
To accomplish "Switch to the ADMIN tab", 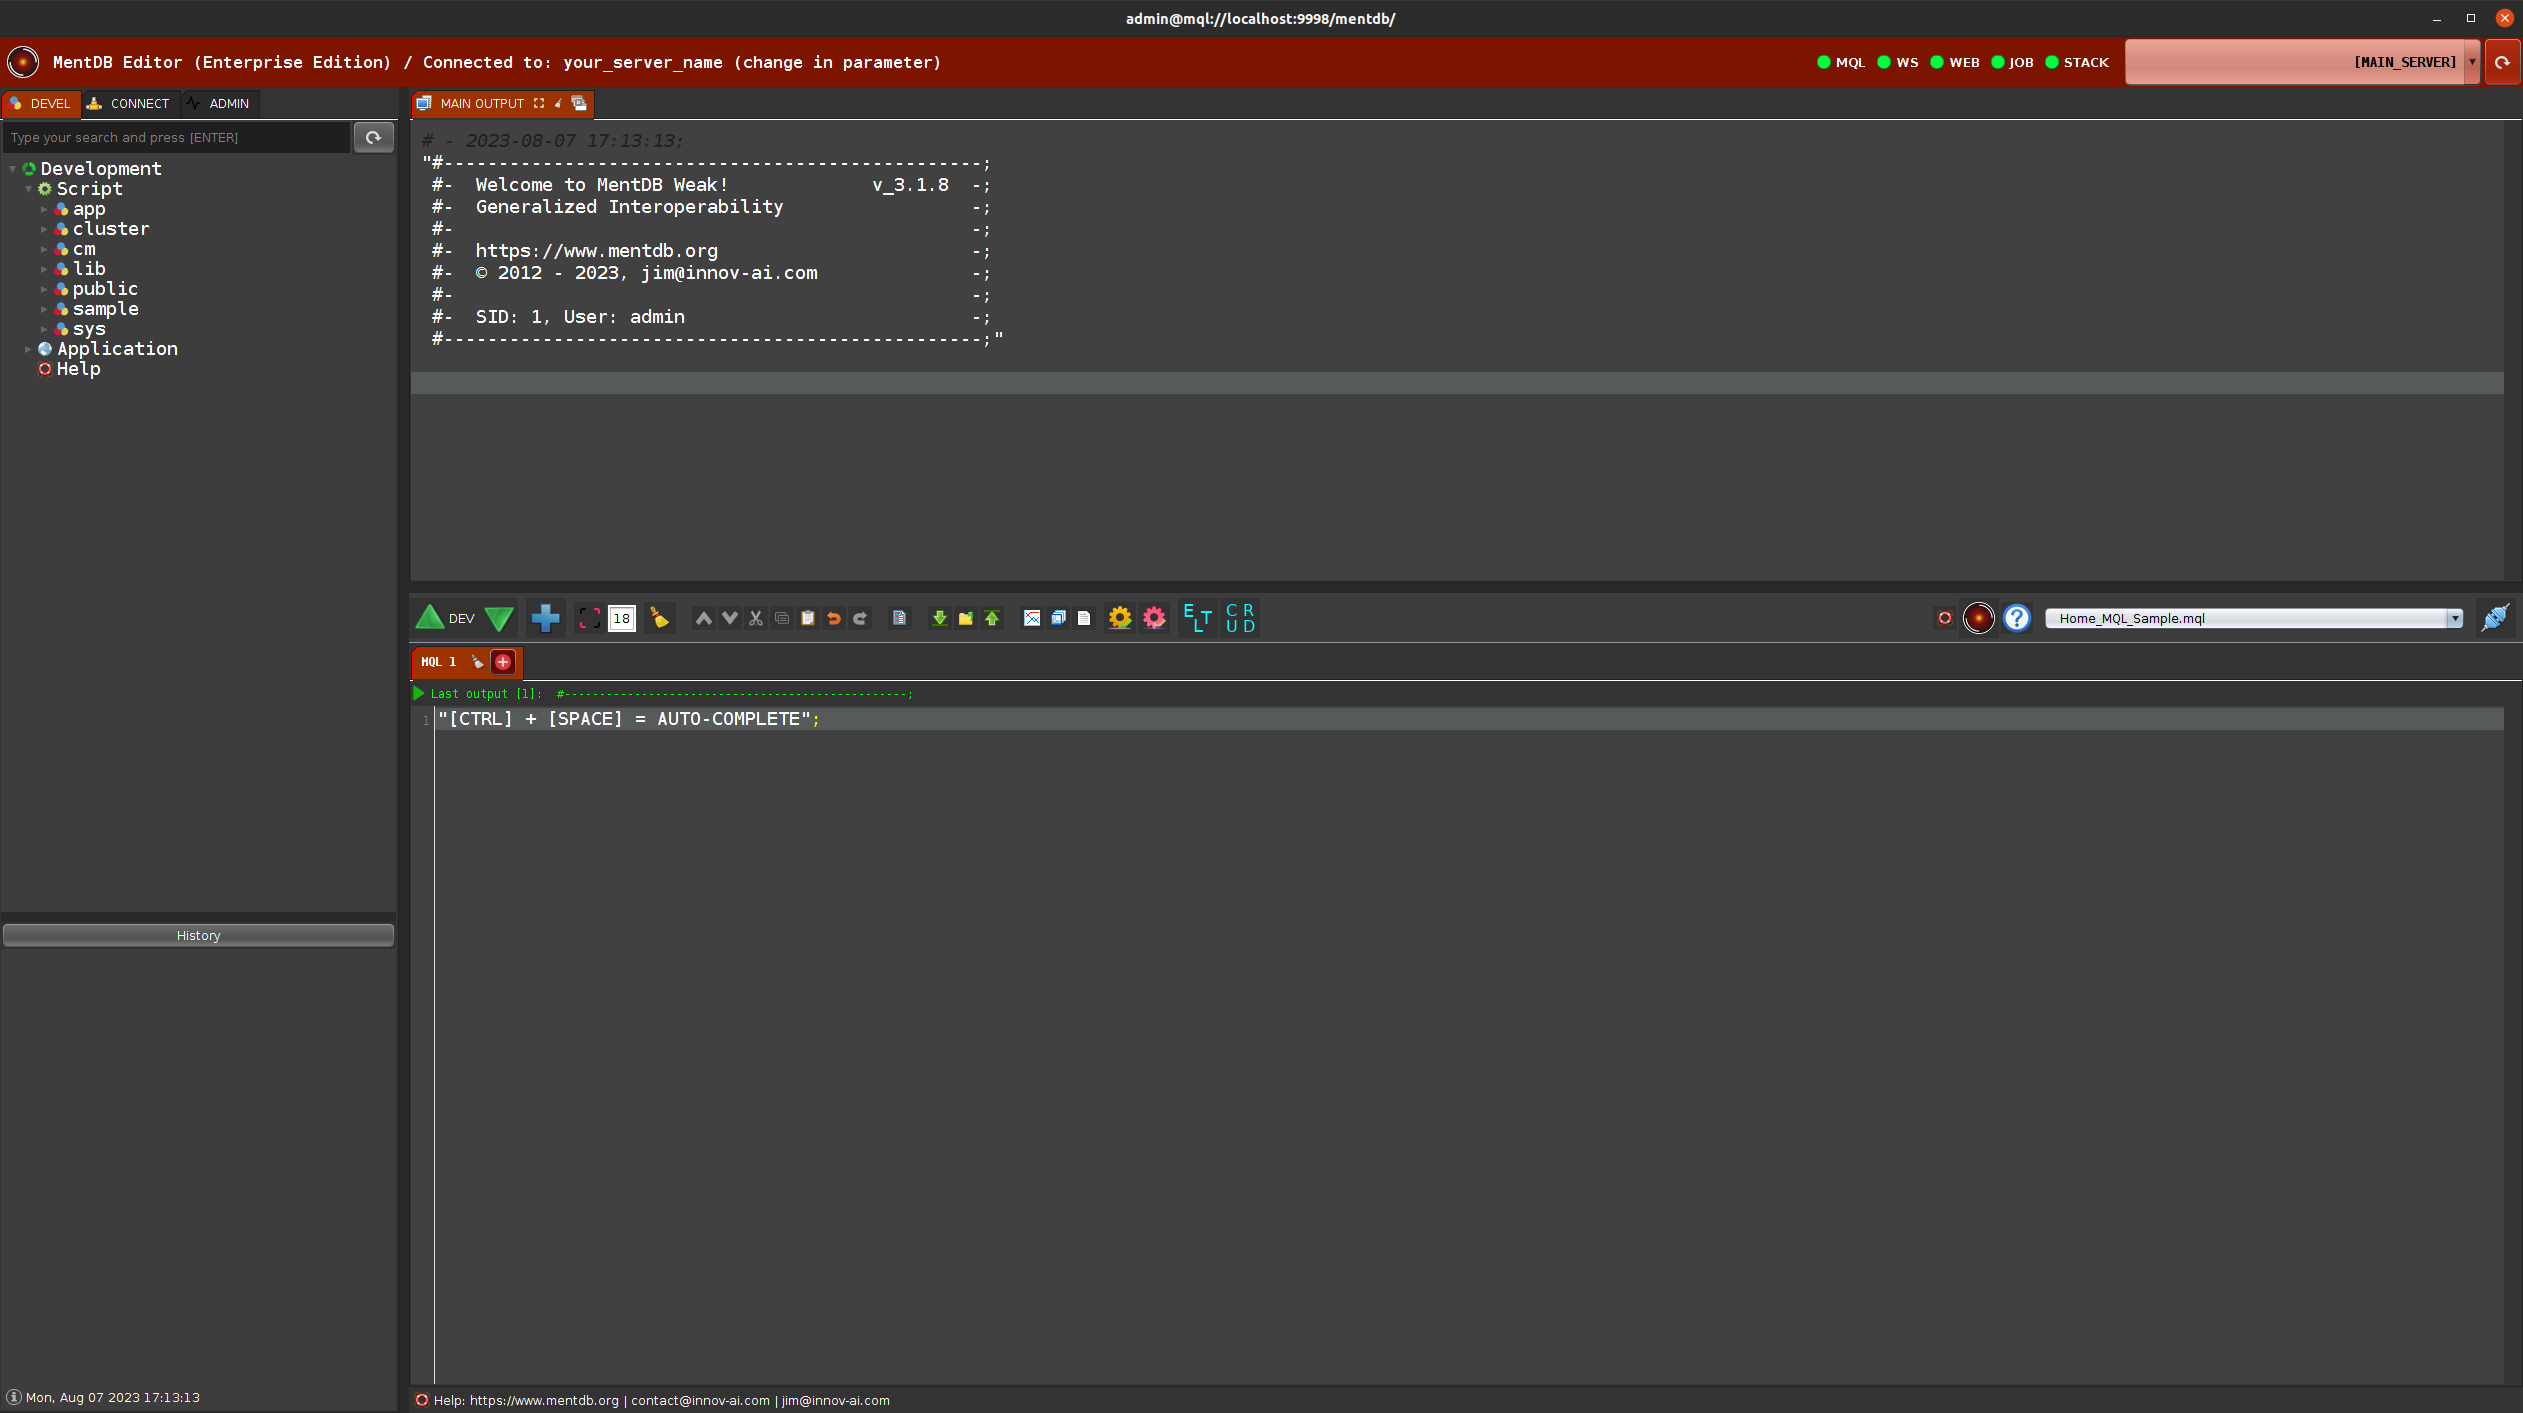I will (219, 103).
